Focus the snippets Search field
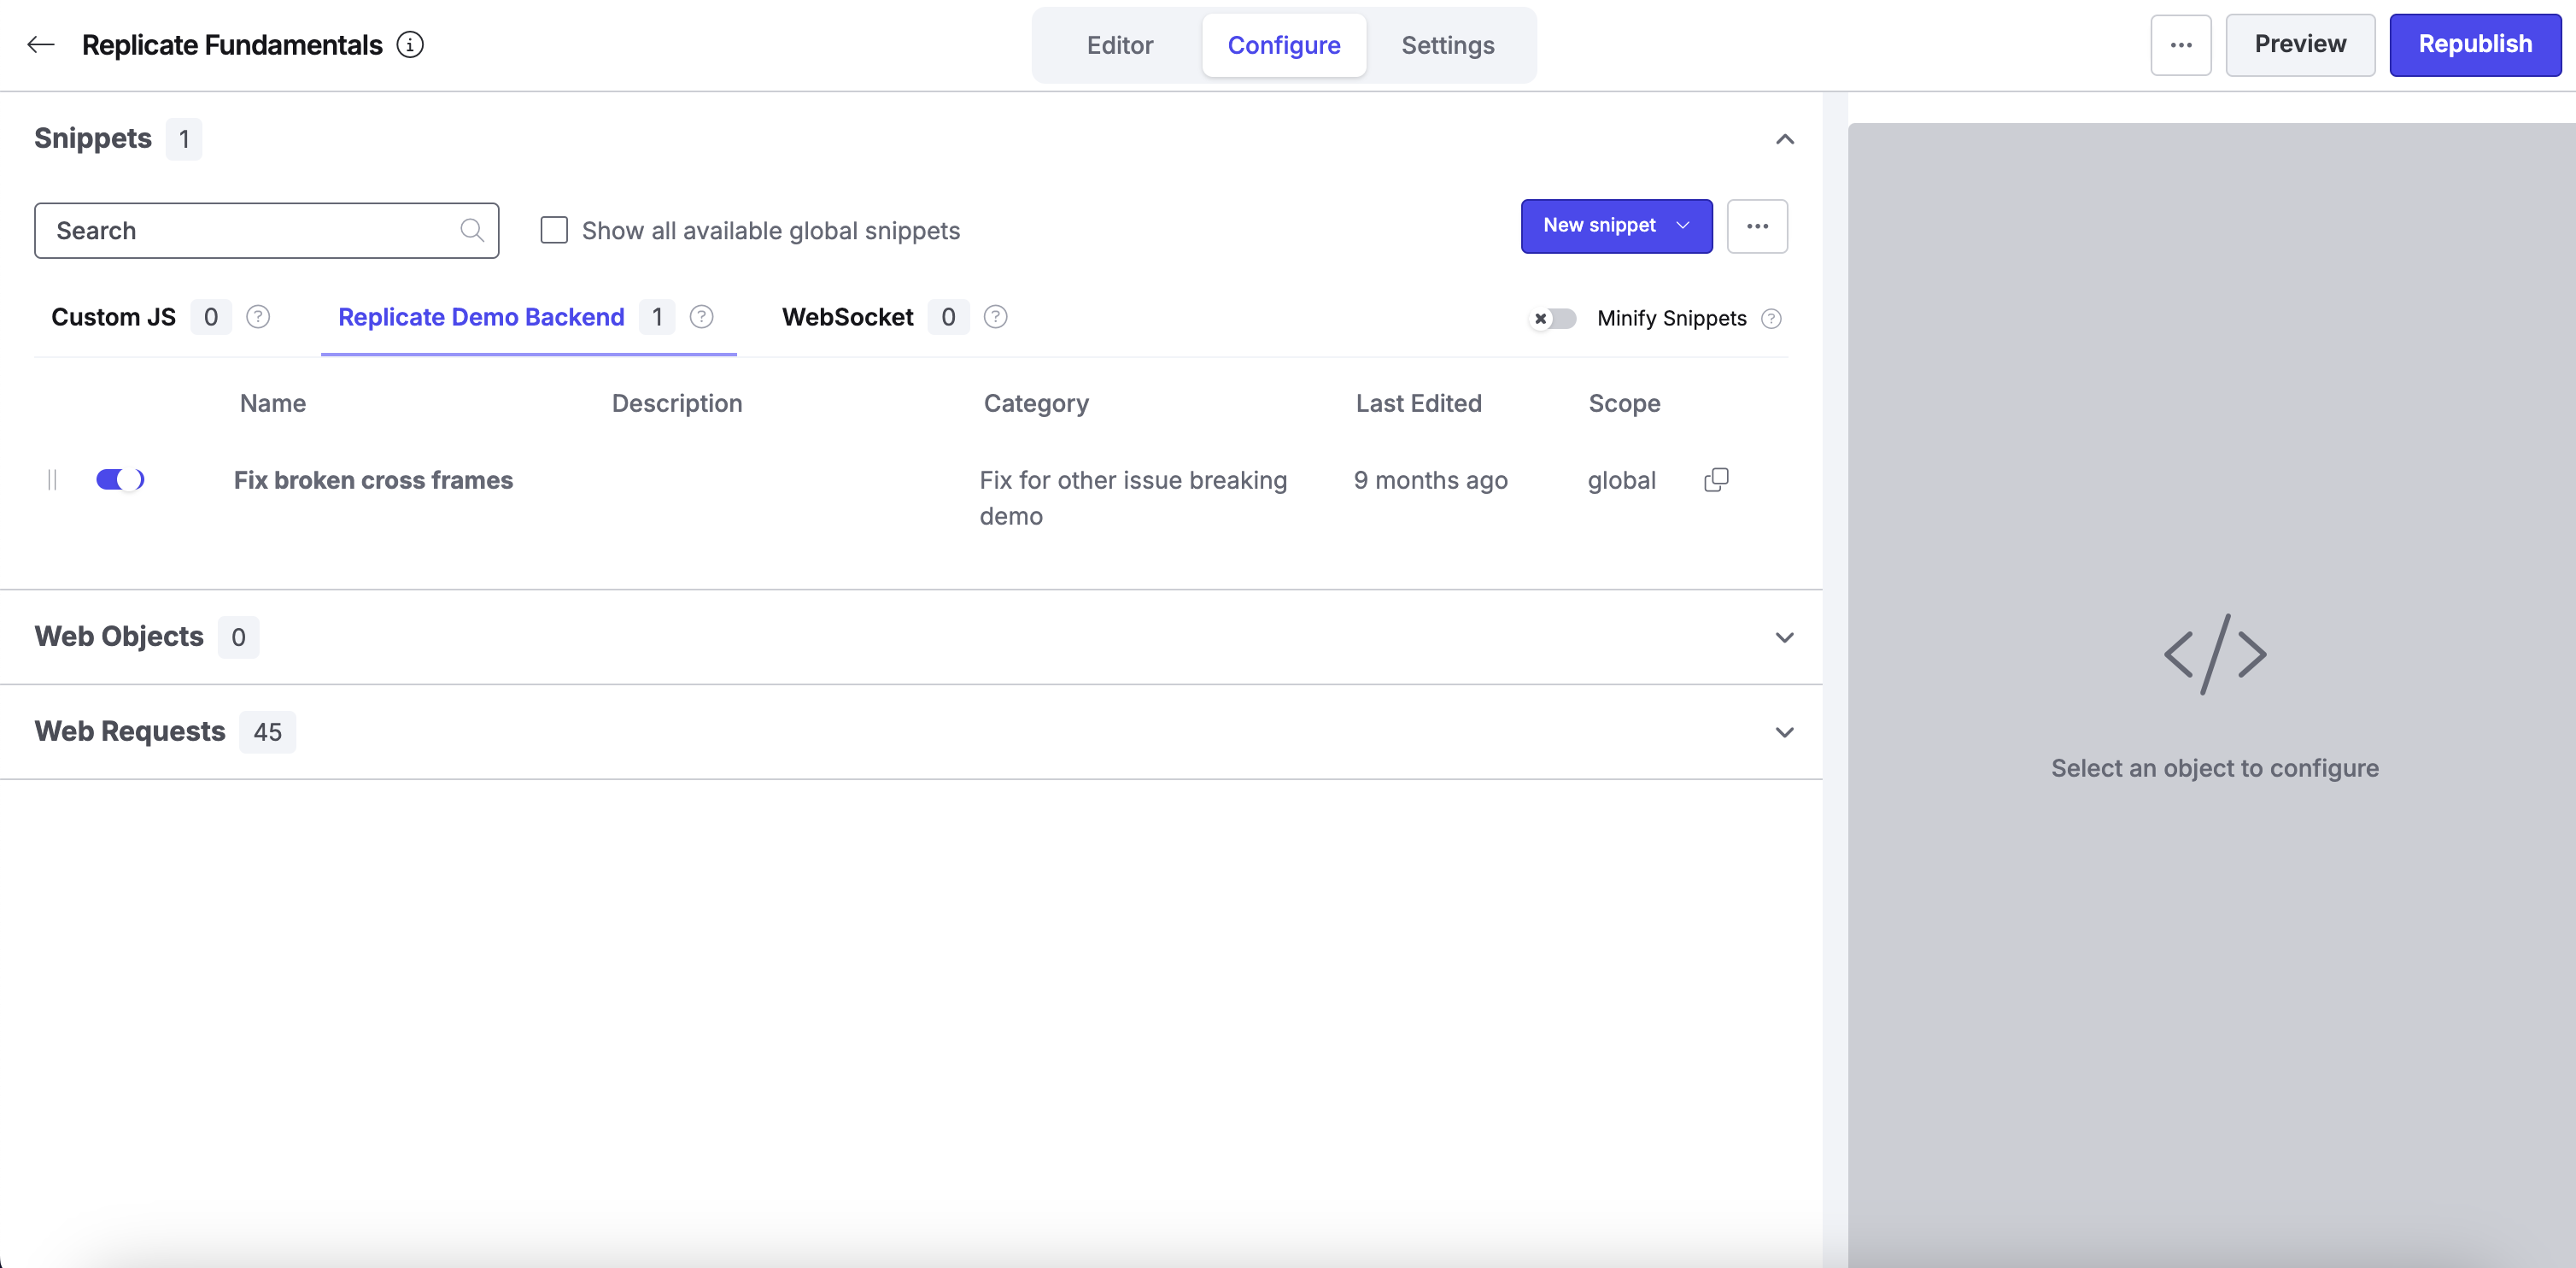 click(267, 231)
